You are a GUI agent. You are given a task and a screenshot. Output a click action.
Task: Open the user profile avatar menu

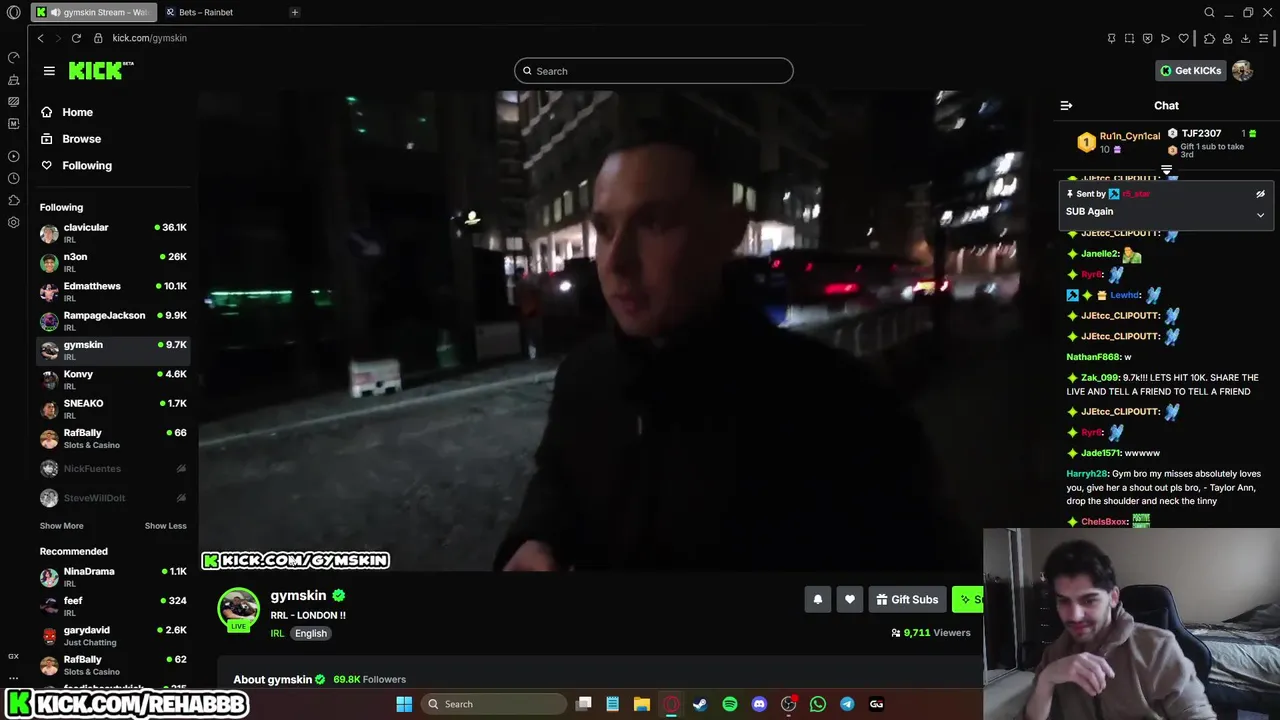pos(1242,70)
